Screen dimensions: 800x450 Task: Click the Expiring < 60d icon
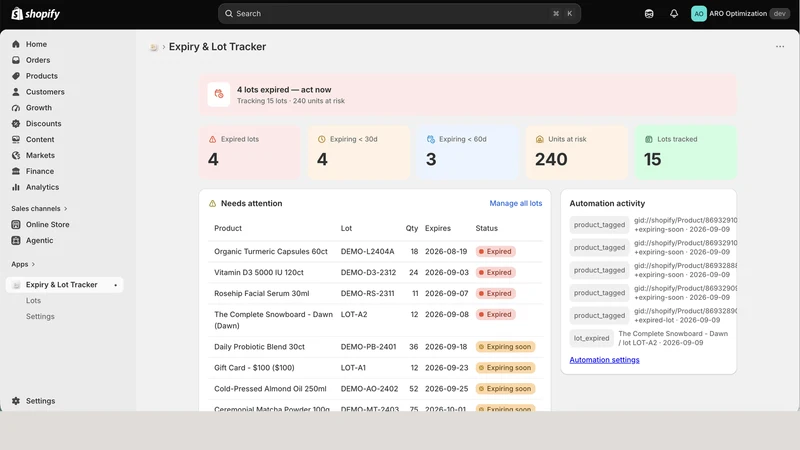coord(431,139)
